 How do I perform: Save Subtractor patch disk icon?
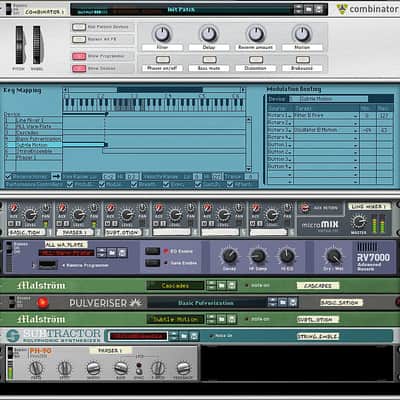pos(194,336)
